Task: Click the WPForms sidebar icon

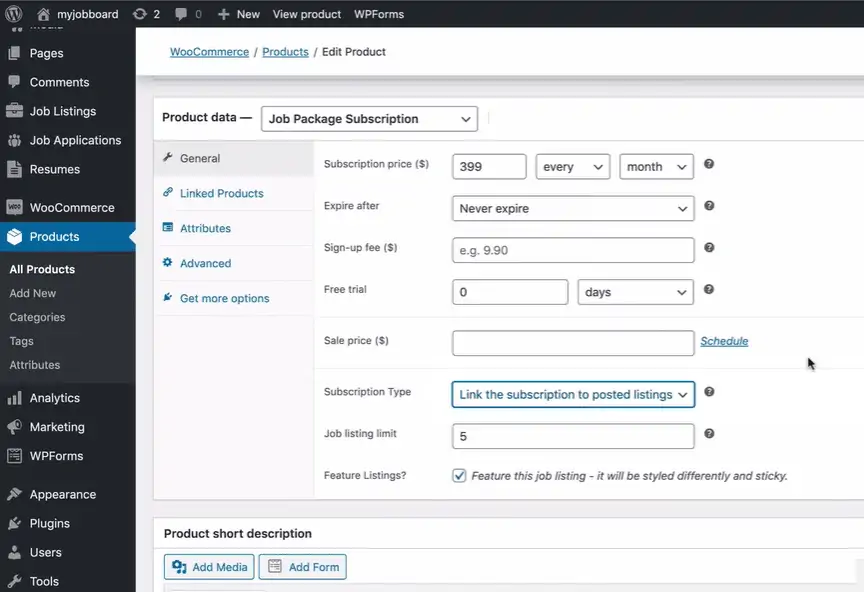Action: click(x=14, y=456)
